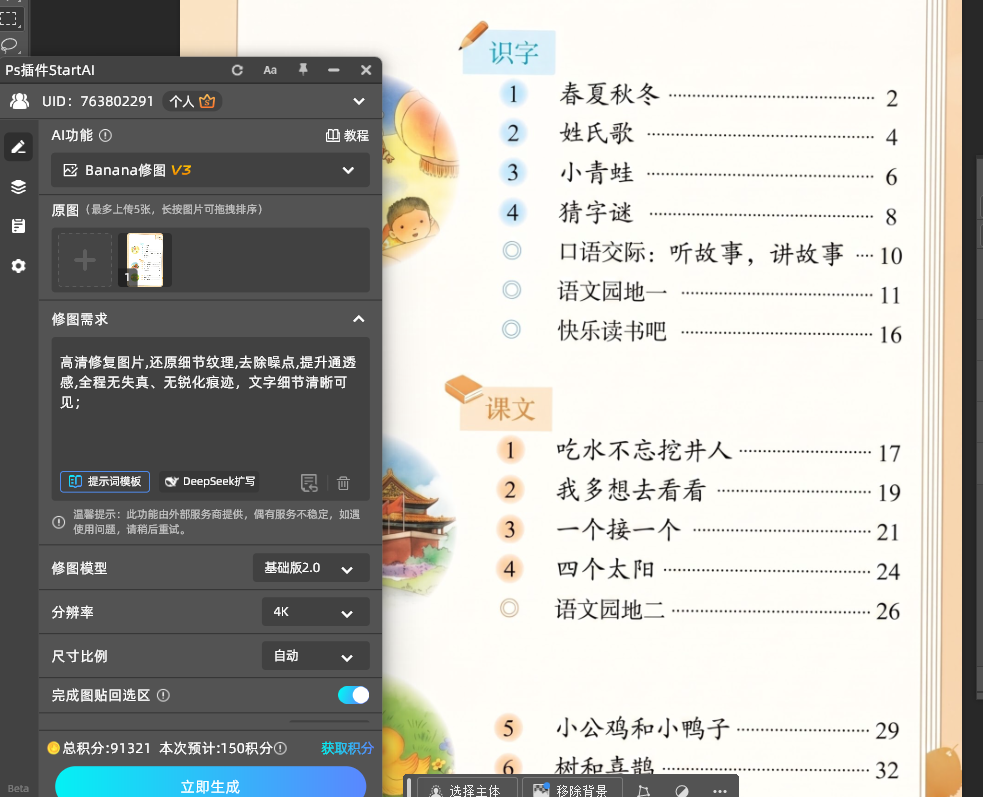Click info icon next to 本次预计:150积分
This screenshot has width=983, height=797.
(281, 748)
